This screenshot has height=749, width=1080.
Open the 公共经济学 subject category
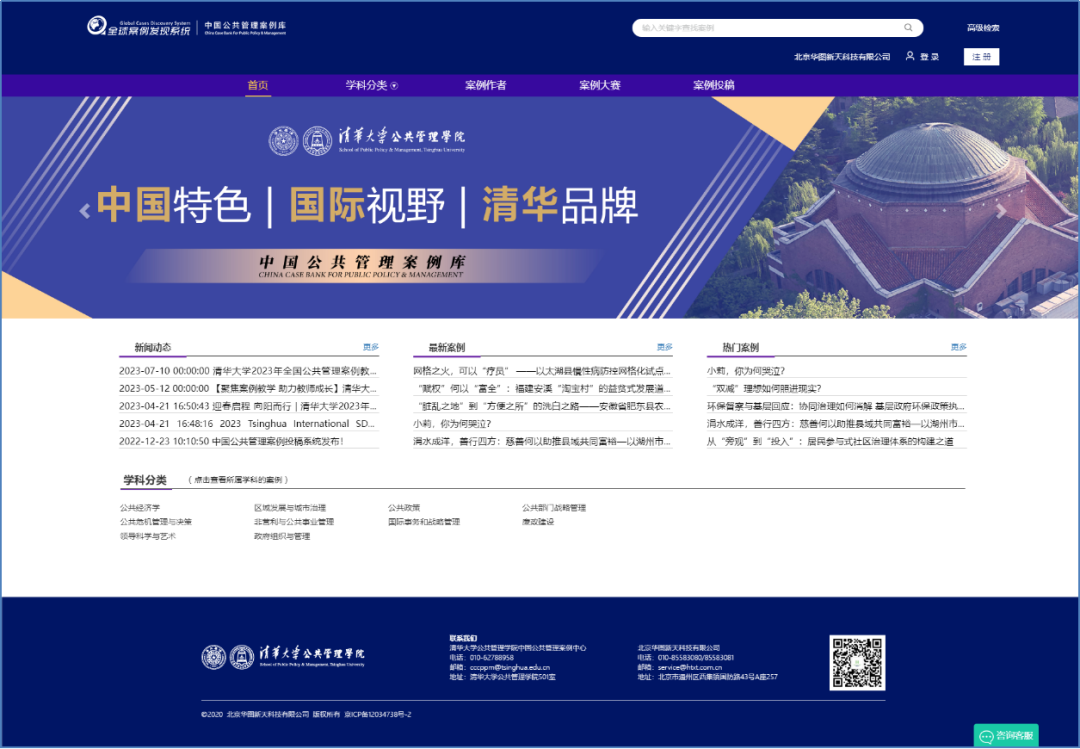(x=140, y=508)
